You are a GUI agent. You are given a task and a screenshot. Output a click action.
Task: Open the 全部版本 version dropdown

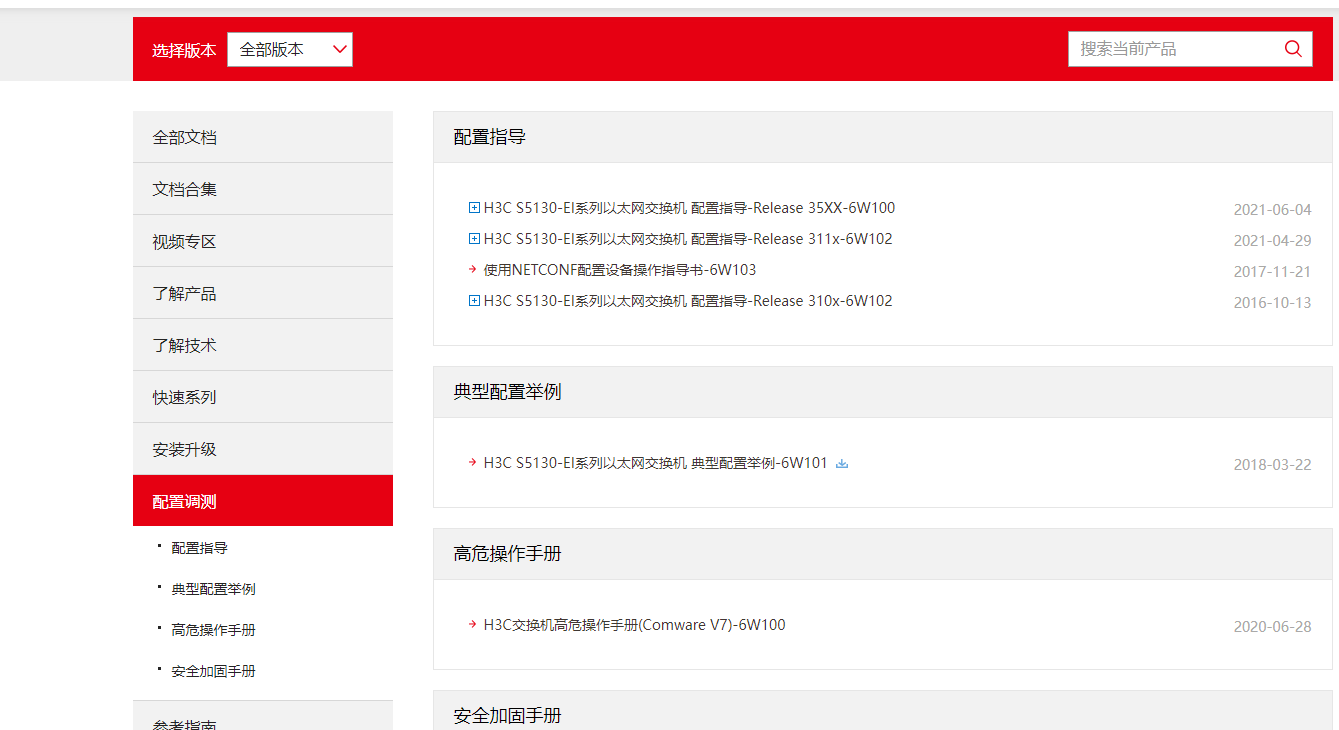pos(290,49)
